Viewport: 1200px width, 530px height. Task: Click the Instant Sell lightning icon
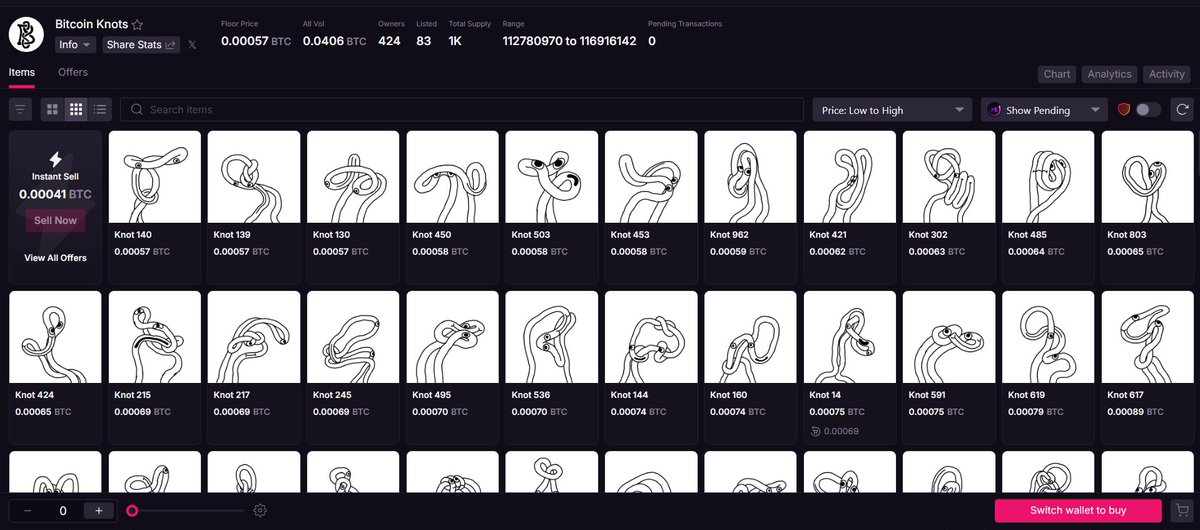click(56, 159)
